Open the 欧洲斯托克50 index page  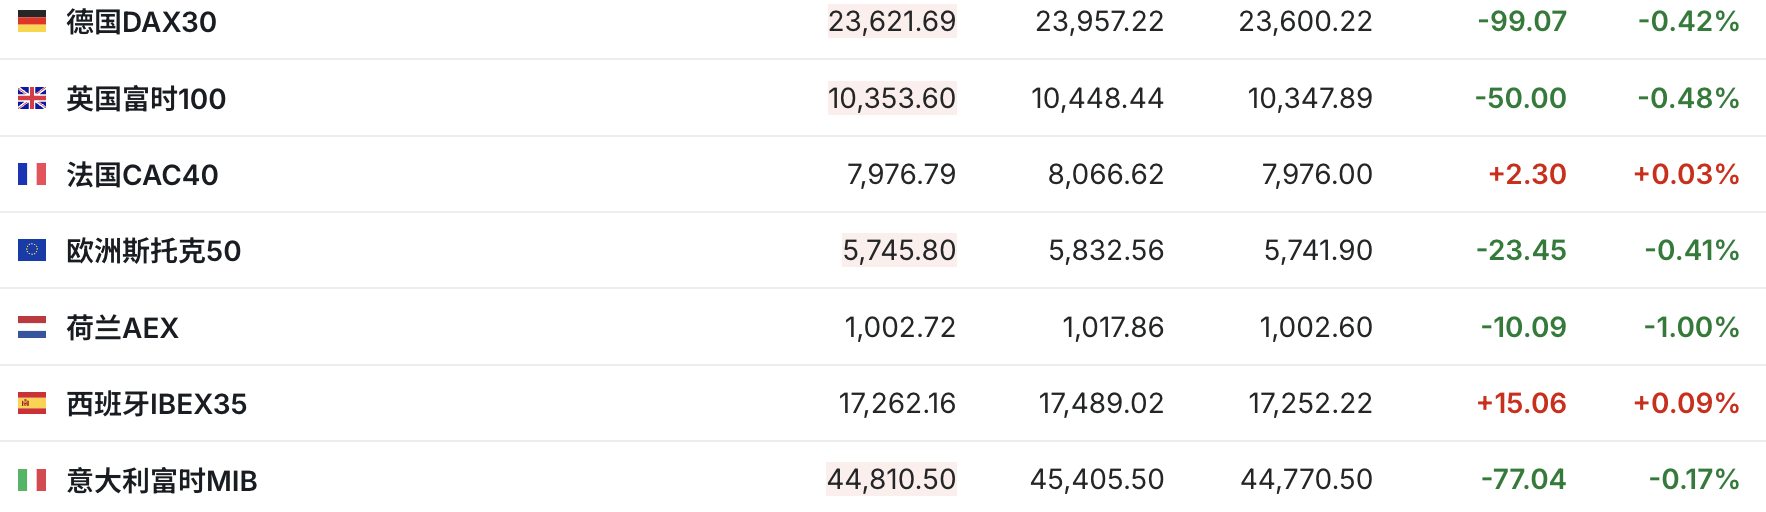[153, 251]
